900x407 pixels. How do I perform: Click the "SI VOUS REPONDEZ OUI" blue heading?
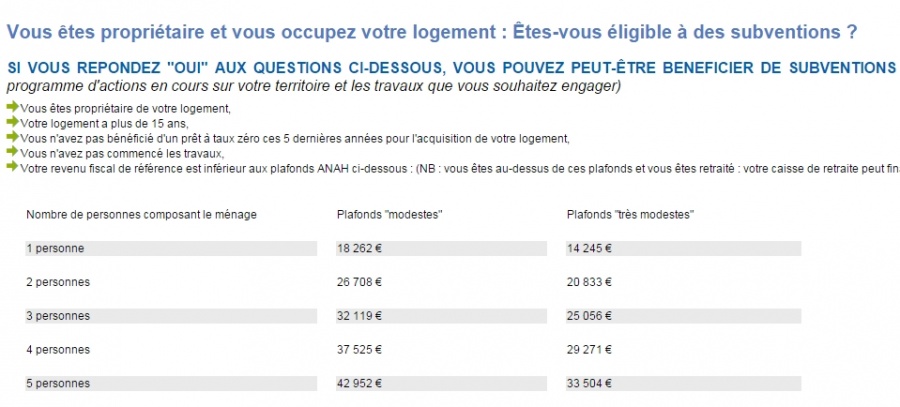[450, 68]
